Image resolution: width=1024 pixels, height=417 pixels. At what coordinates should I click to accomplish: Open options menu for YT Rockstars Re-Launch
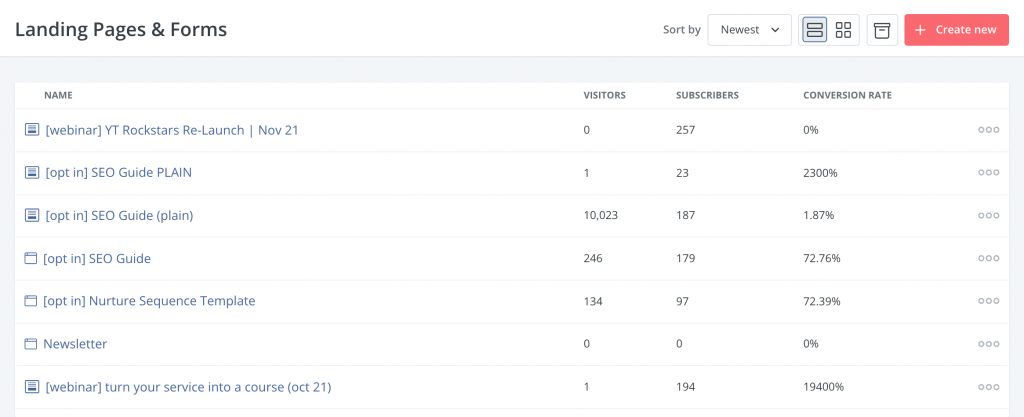pyautogui.click(x=988, y=130)
